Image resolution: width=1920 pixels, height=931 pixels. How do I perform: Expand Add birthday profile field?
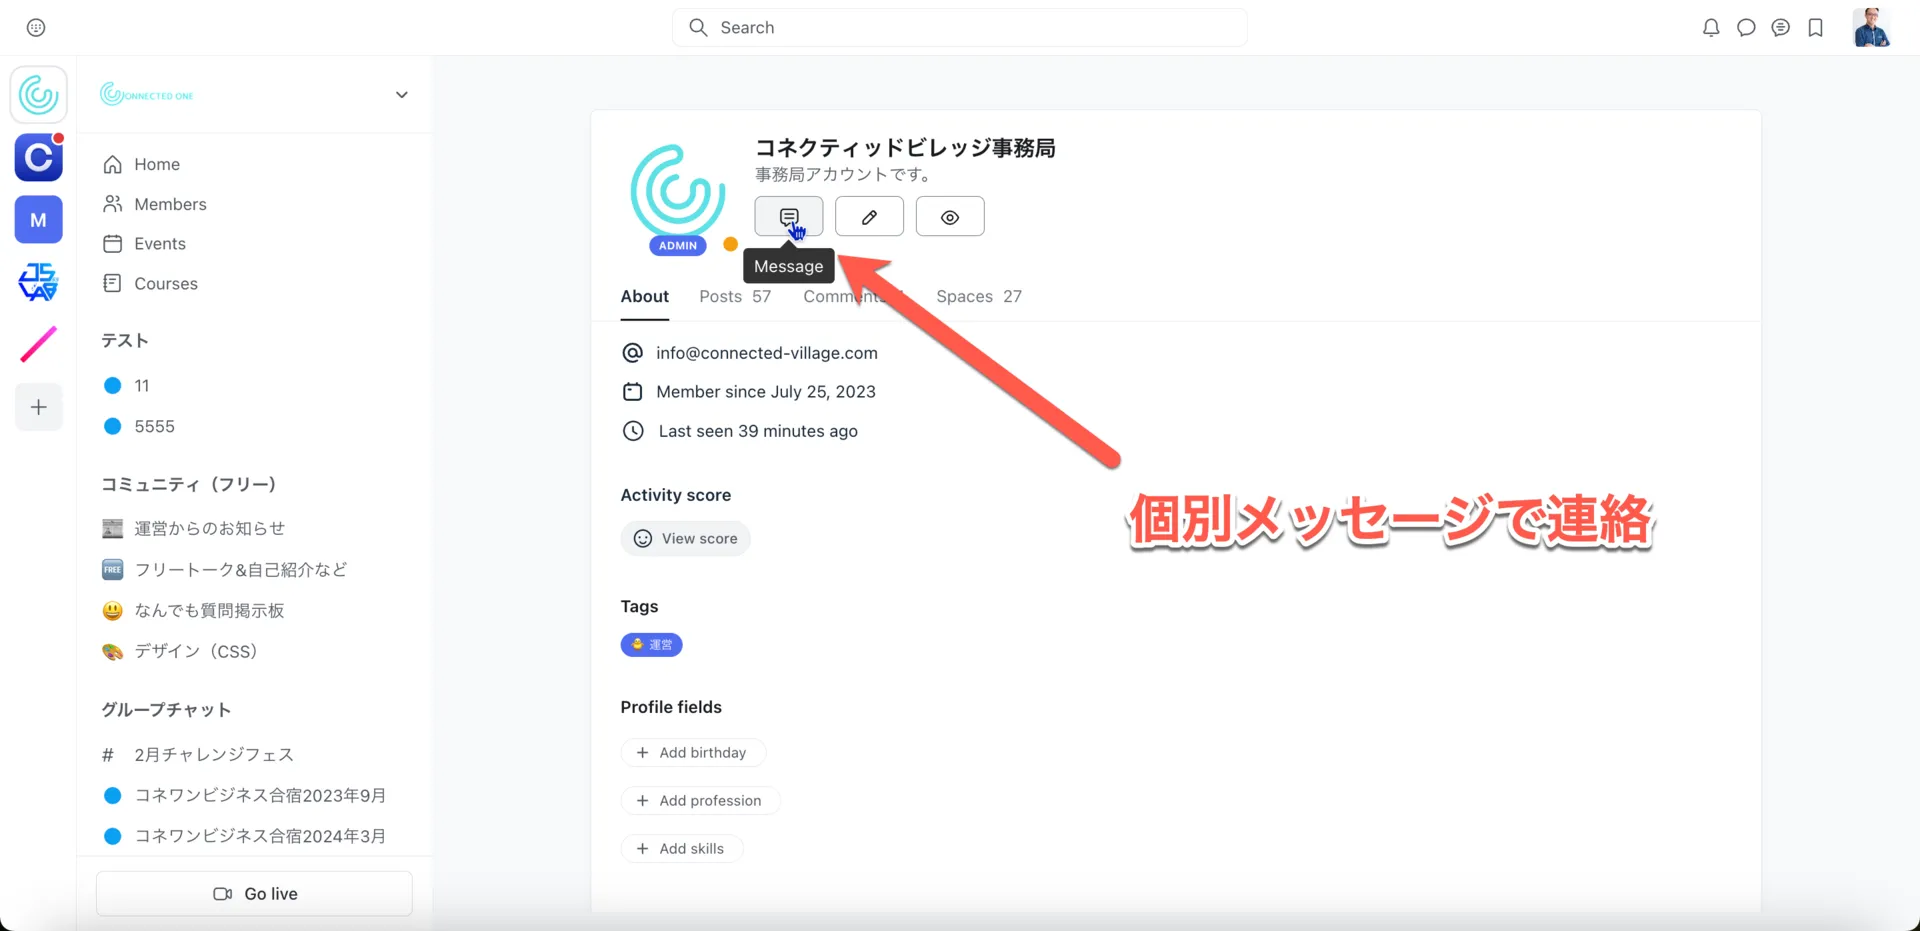(x=693, y=753)
